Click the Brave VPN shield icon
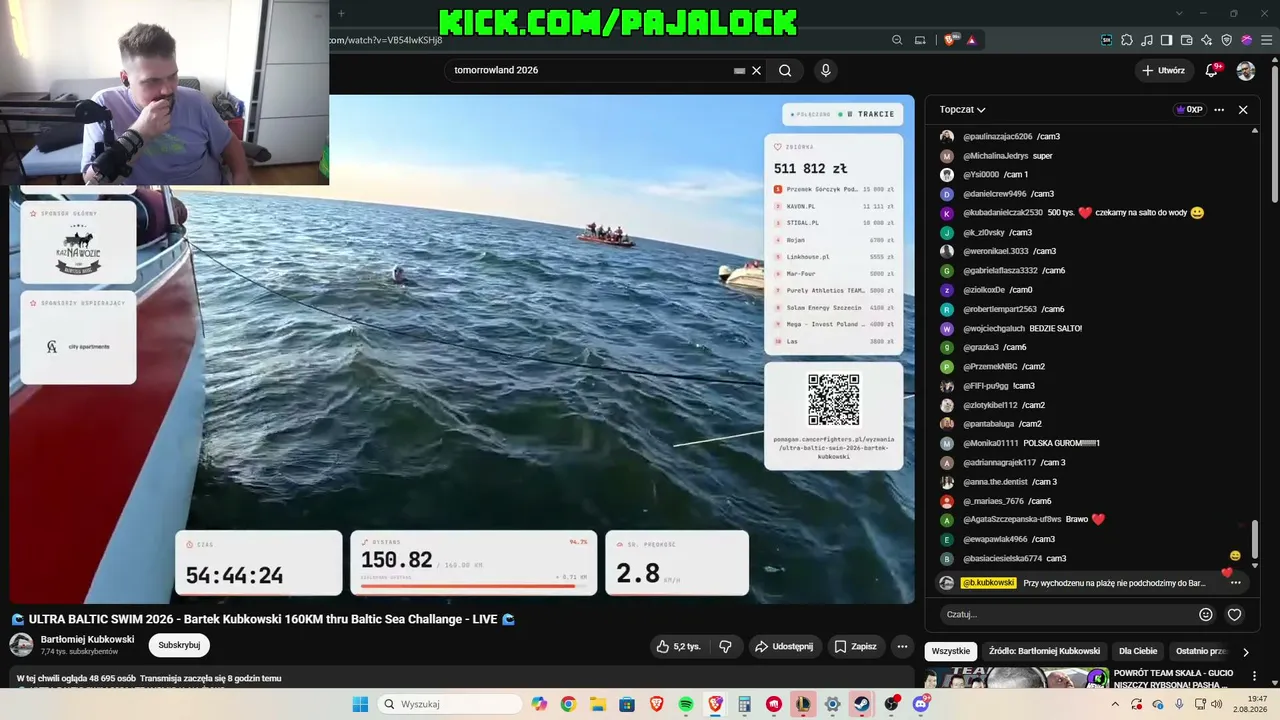The image size is (1280, 720). pyautogui.click(x=1227, y=40)
